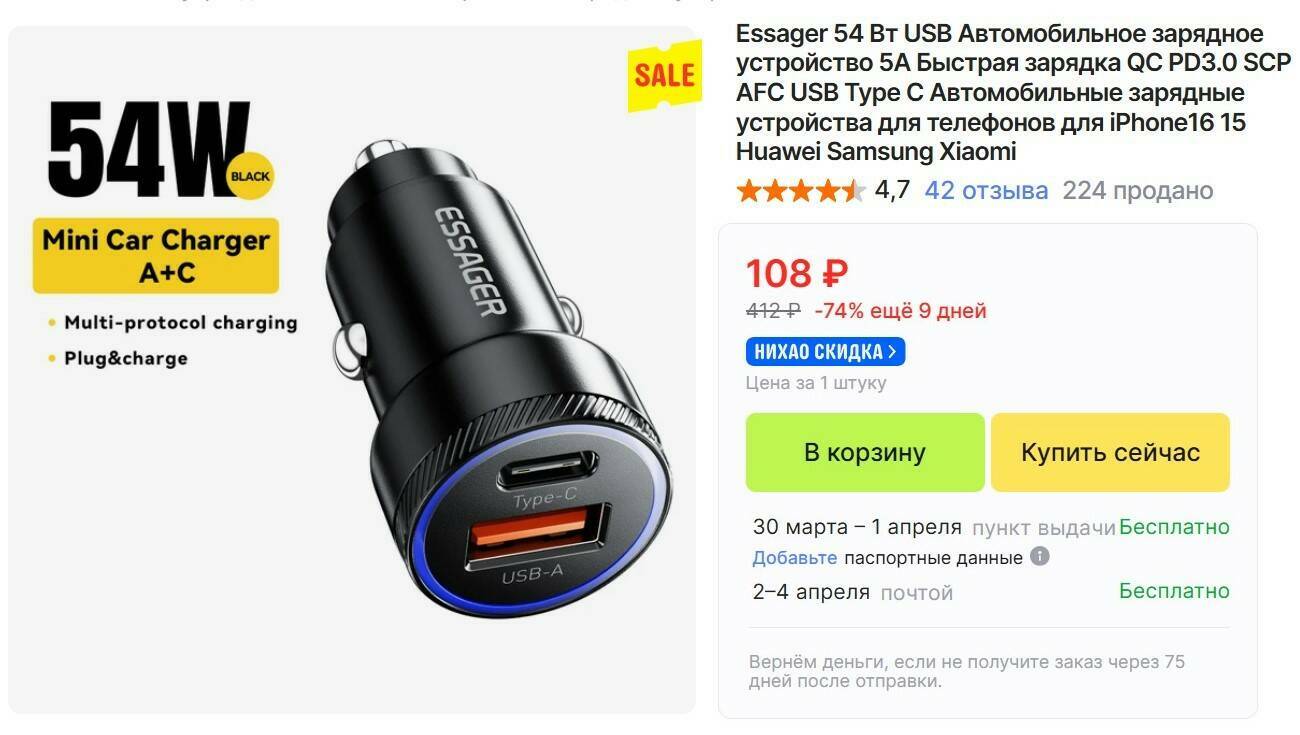The height and width of the screenshot is (735, 1300).
Task: Click the 4,7 rating number
Action: [892, 190]
